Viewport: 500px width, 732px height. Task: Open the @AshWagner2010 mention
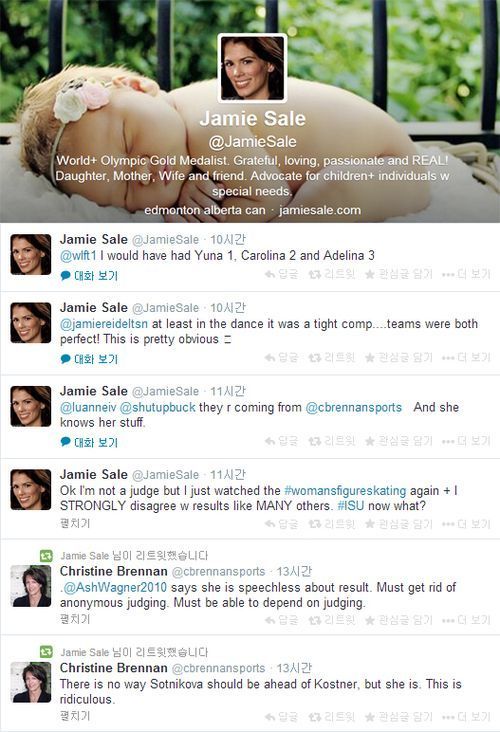(115, 587)
